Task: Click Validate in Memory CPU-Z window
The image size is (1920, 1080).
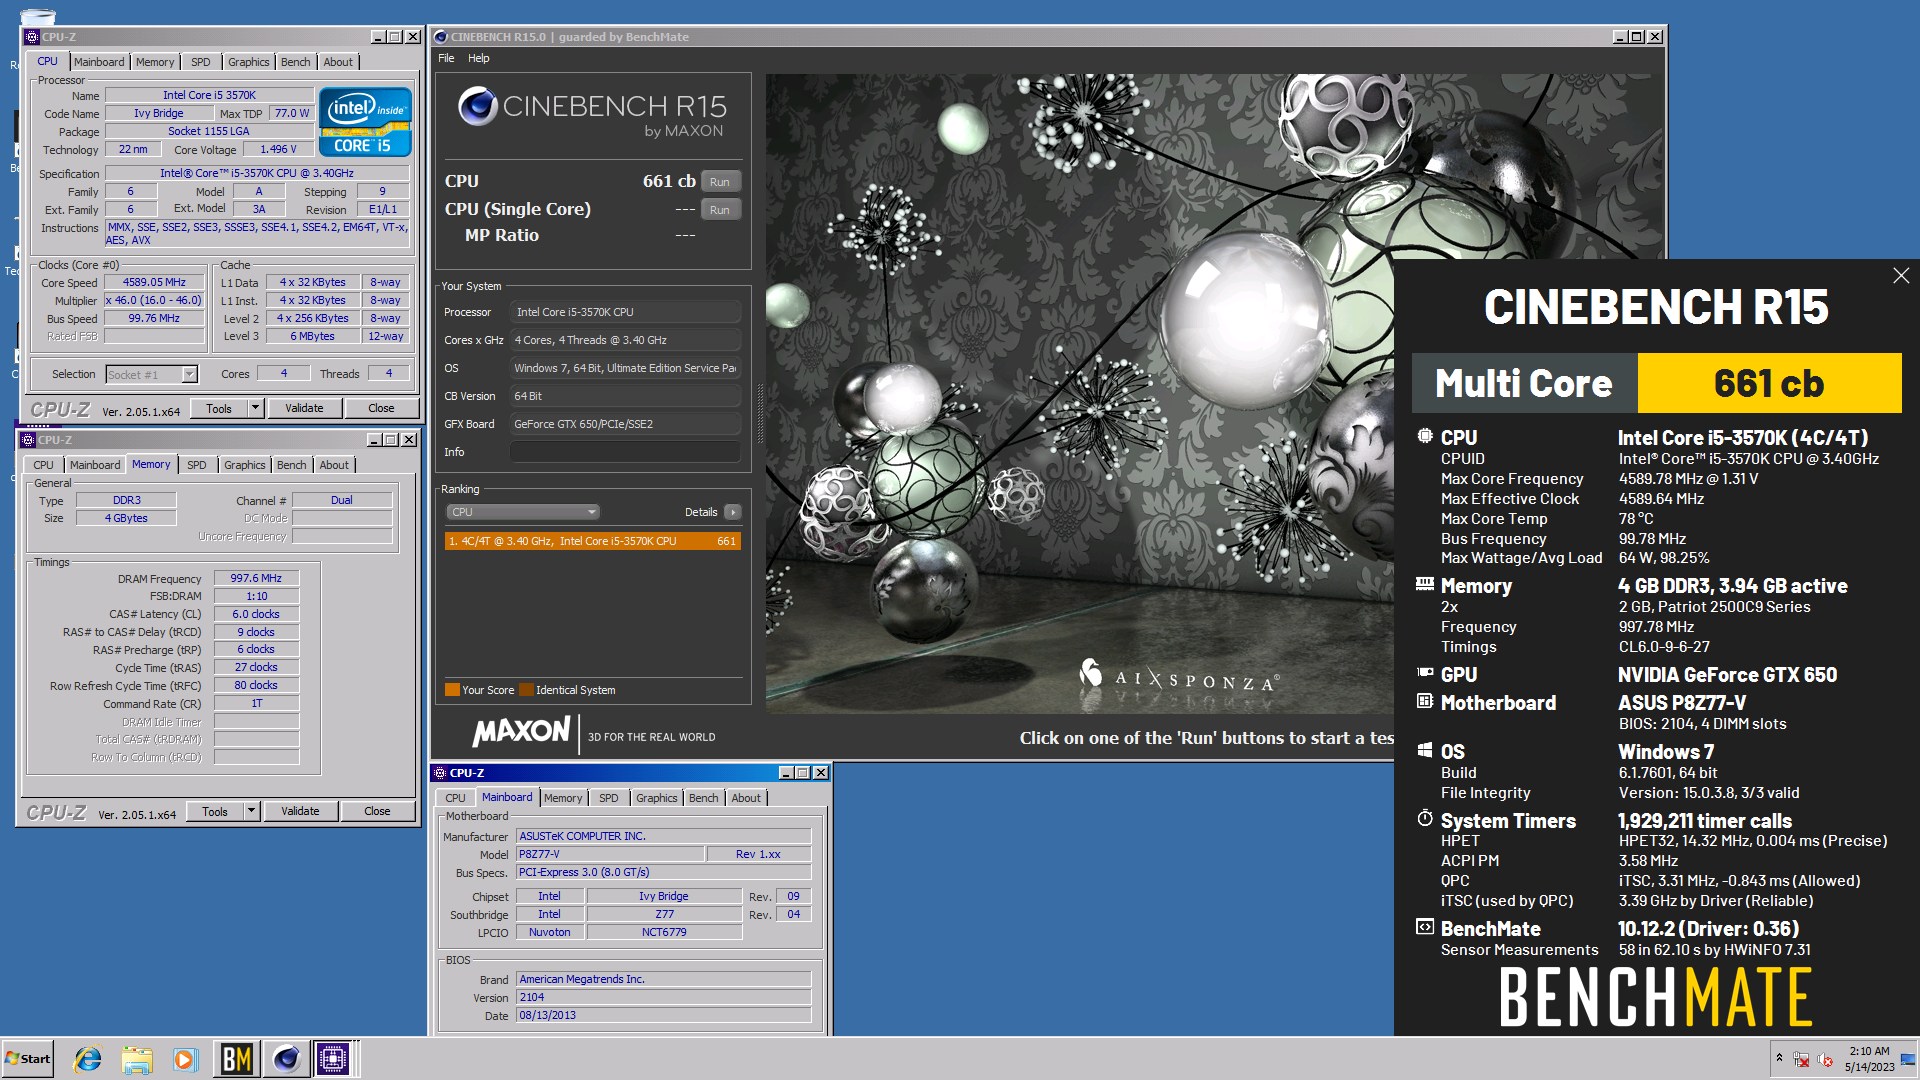Action: (300, 812)
